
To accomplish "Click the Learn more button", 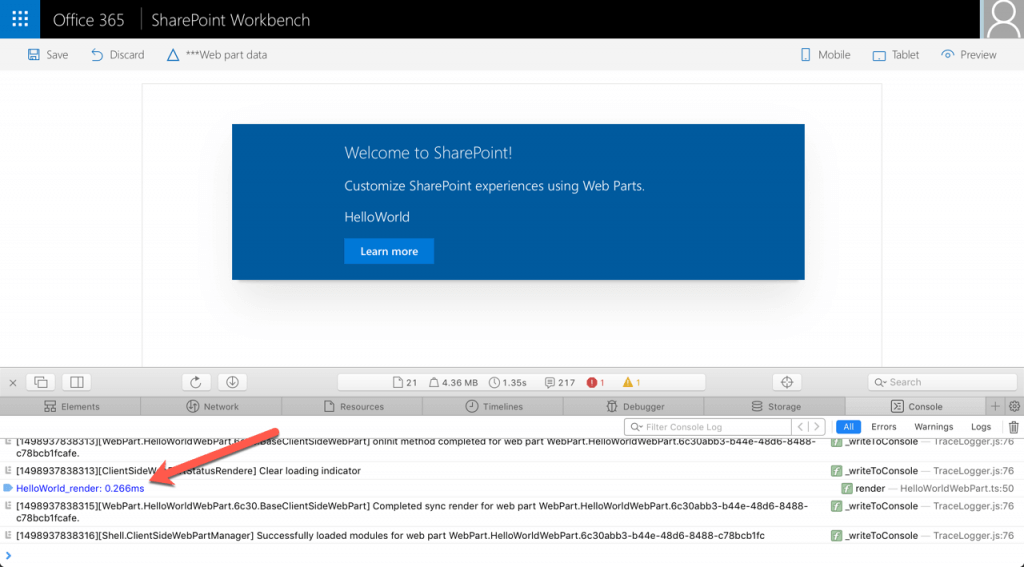I will pyautogui.click(x=389, y=251).
